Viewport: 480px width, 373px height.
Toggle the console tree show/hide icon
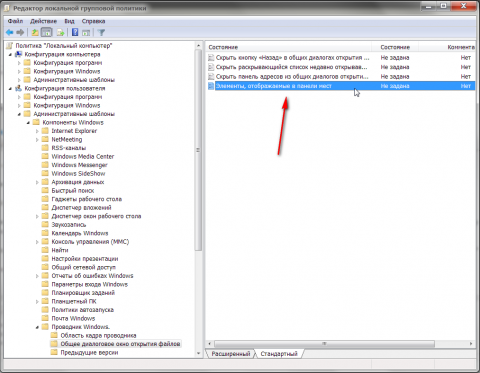[46, 32]
